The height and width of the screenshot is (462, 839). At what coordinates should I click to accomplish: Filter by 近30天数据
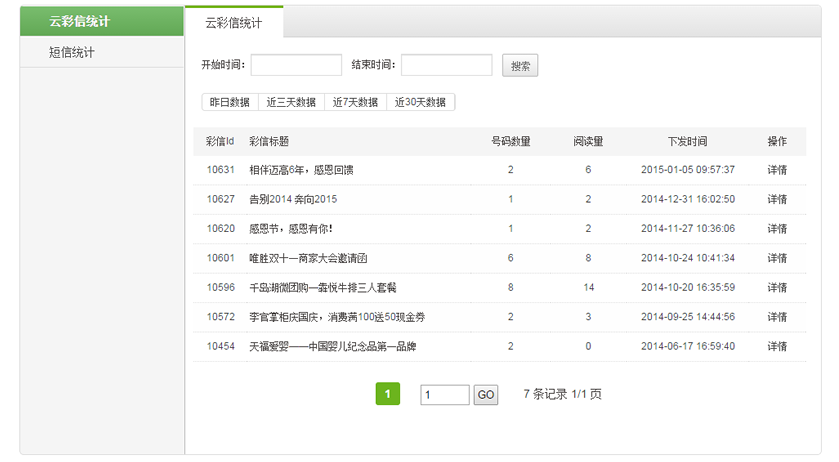(x=420, y=102)
